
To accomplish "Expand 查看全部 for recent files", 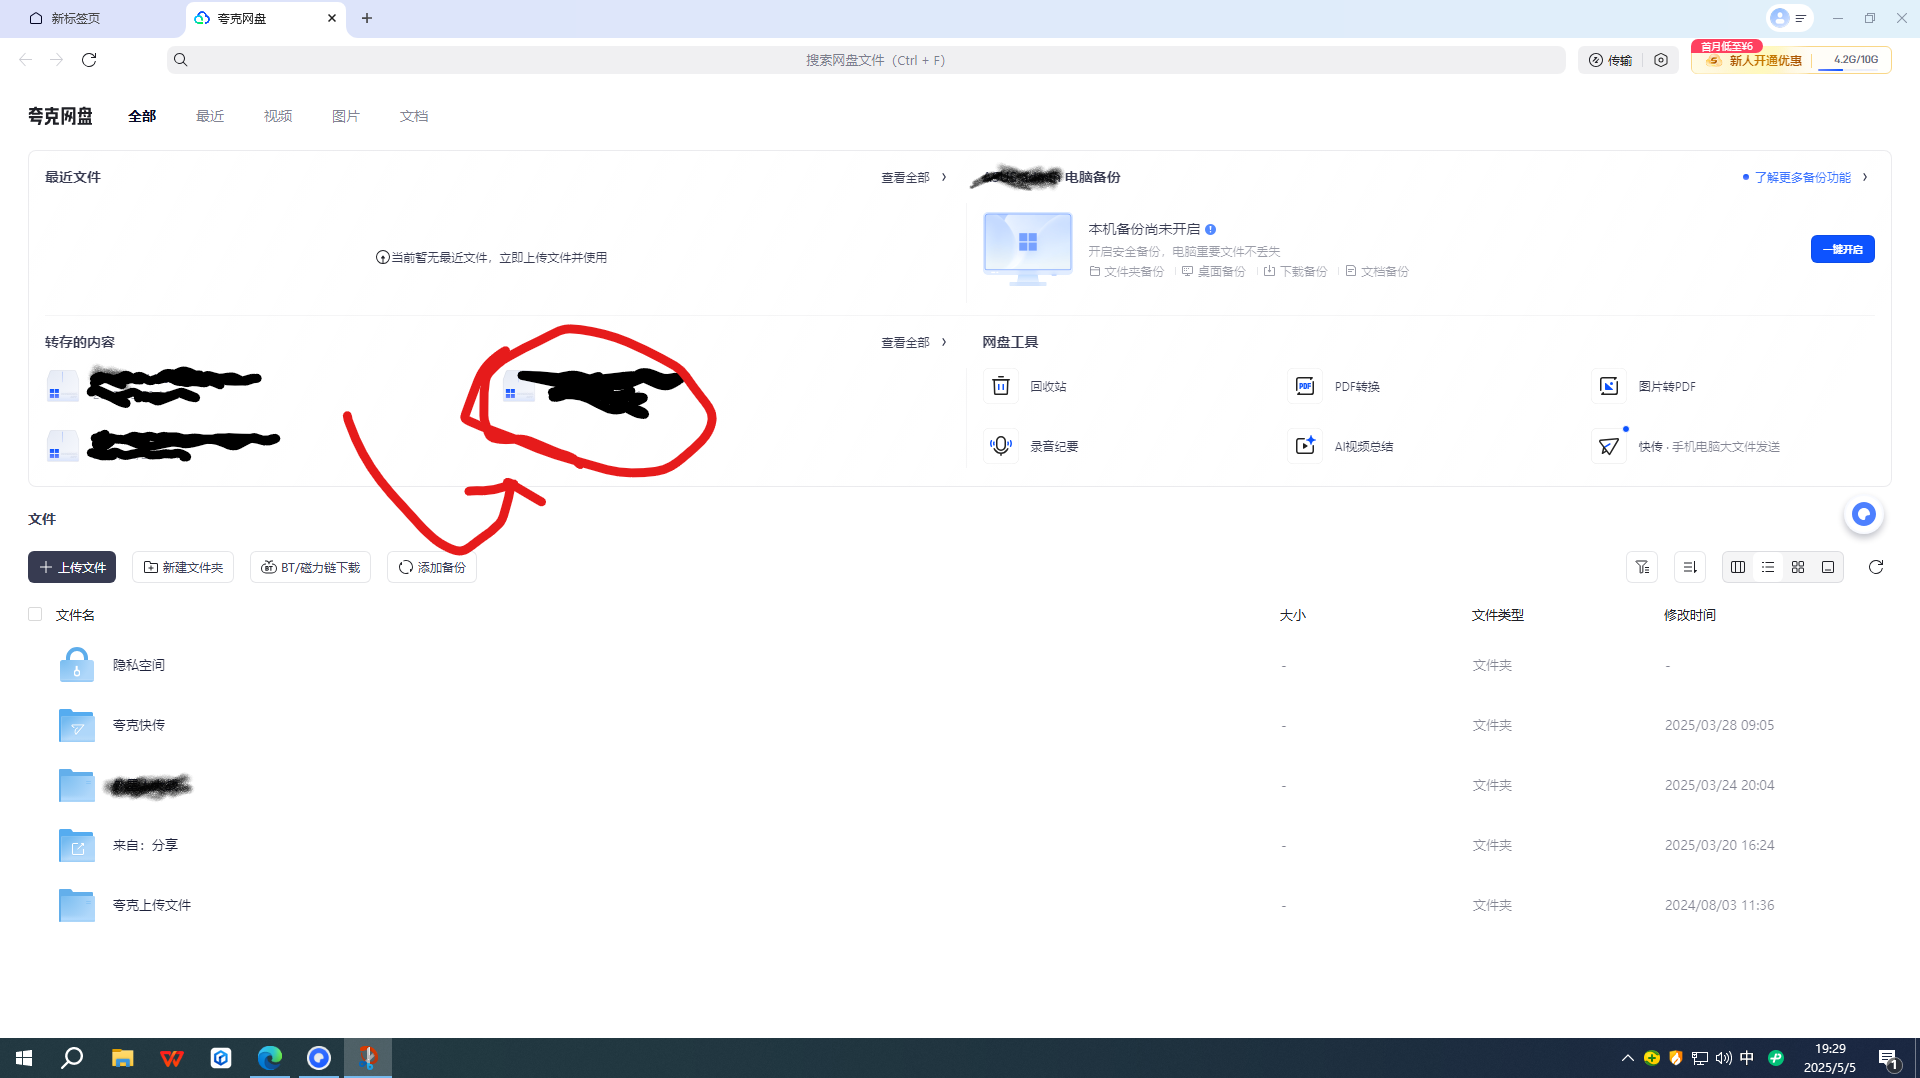I will tap(913, 177).
